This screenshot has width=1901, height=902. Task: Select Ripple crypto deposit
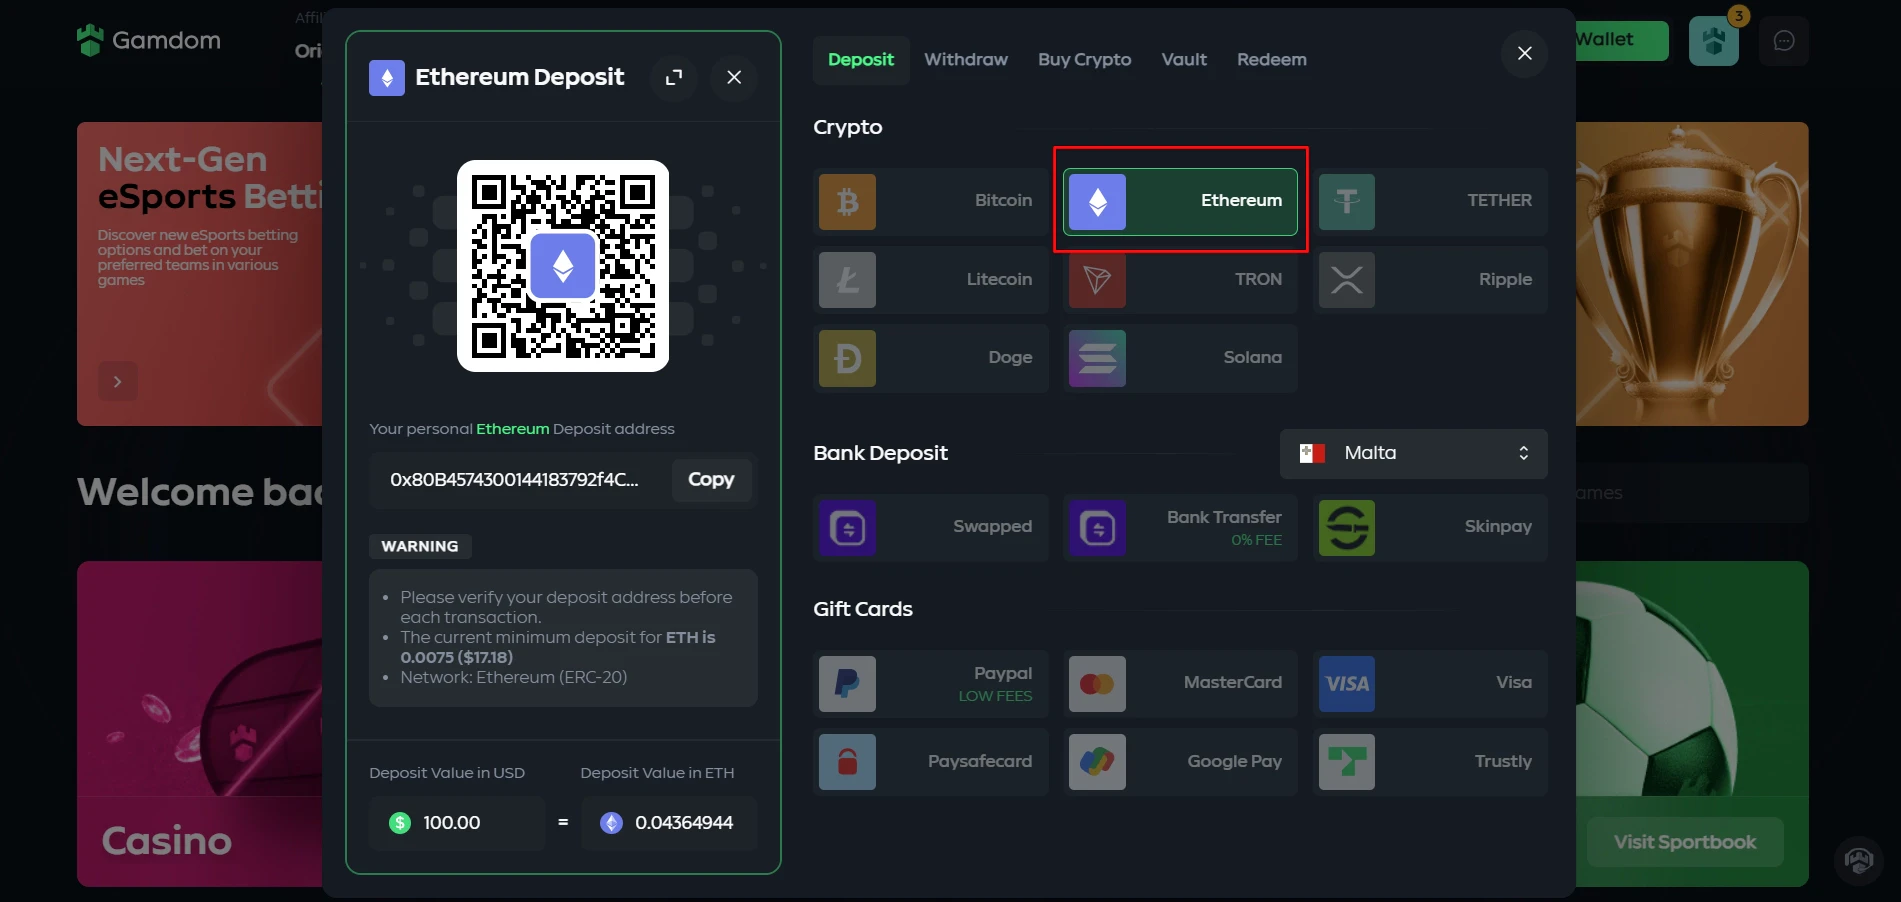pos(1430,280)
